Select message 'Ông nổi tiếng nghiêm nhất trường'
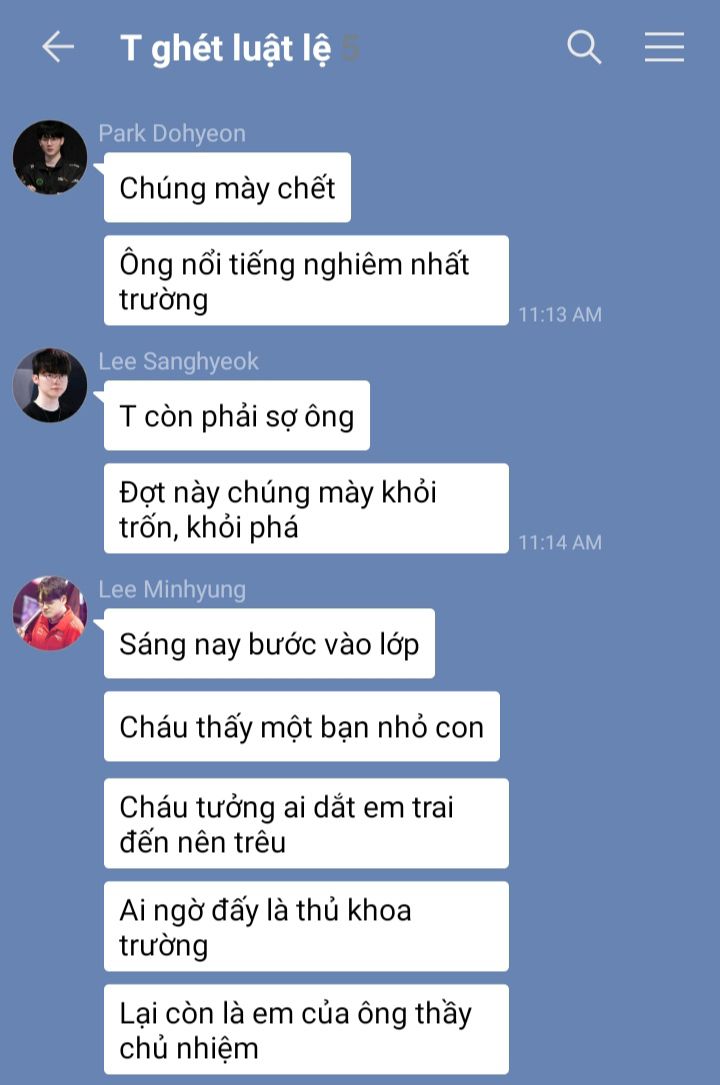This screenshot has width=720, height=1085. tap(306, 280)
